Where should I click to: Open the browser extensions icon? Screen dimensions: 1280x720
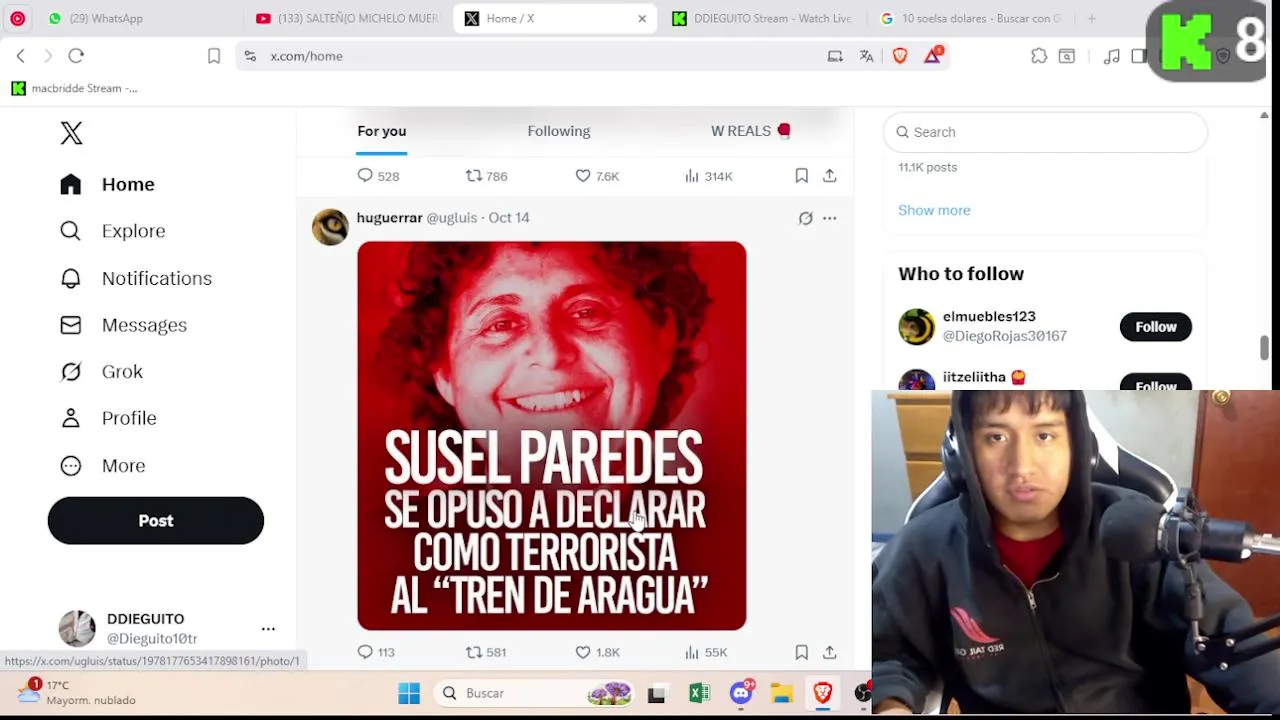point(1039,56)
